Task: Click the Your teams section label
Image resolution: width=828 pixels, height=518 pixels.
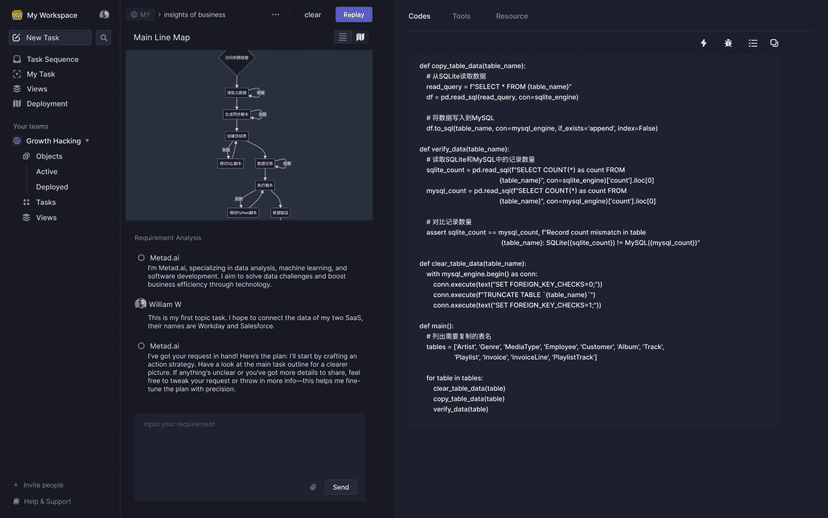Action: (31, 126)
